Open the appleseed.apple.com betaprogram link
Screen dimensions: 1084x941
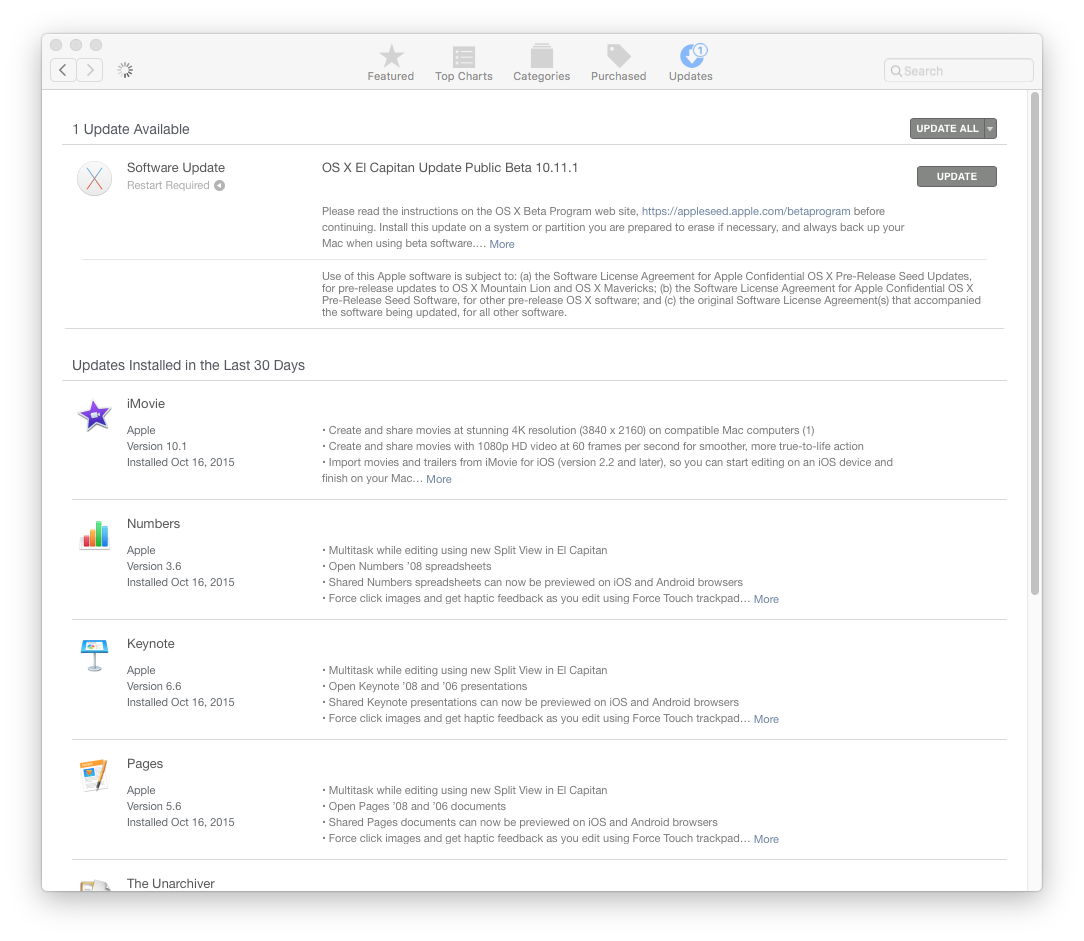[x=746, y=211]
